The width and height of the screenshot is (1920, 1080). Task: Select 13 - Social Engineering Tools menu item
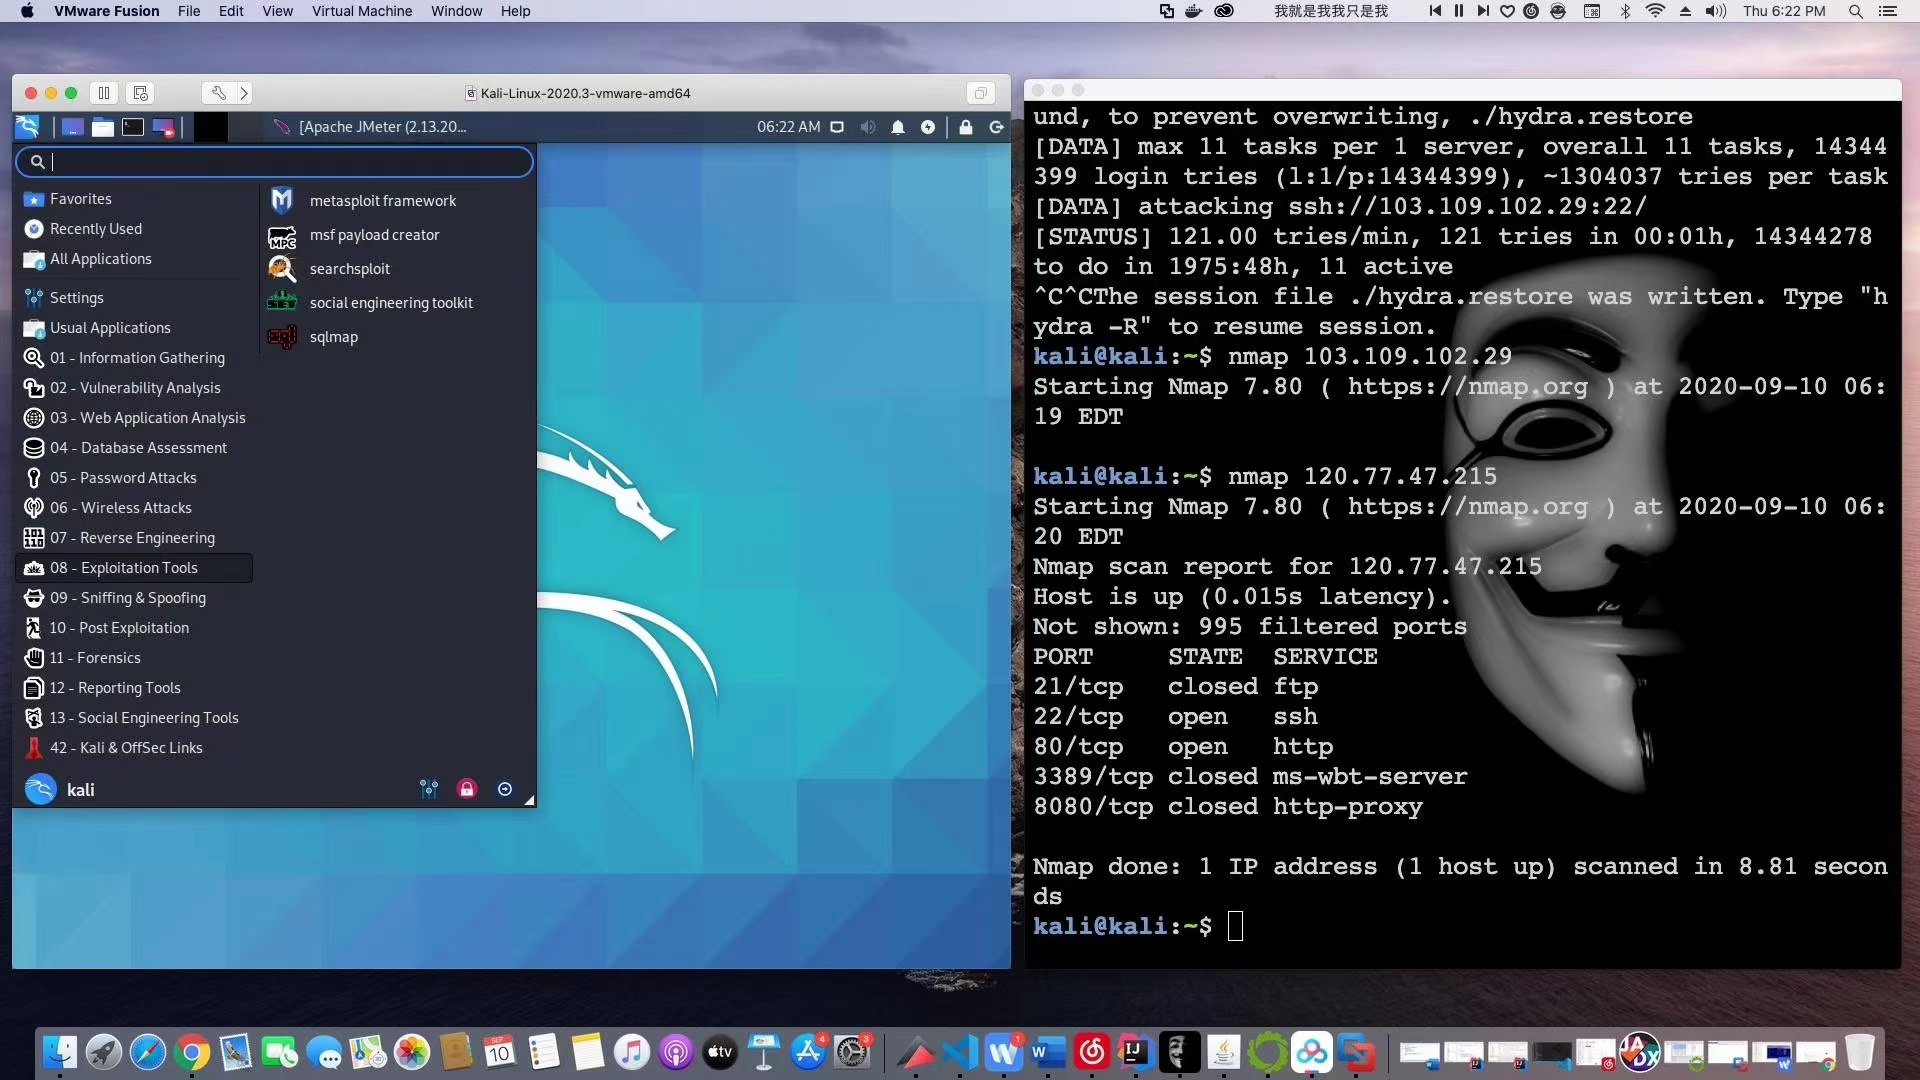pos(144,717)
